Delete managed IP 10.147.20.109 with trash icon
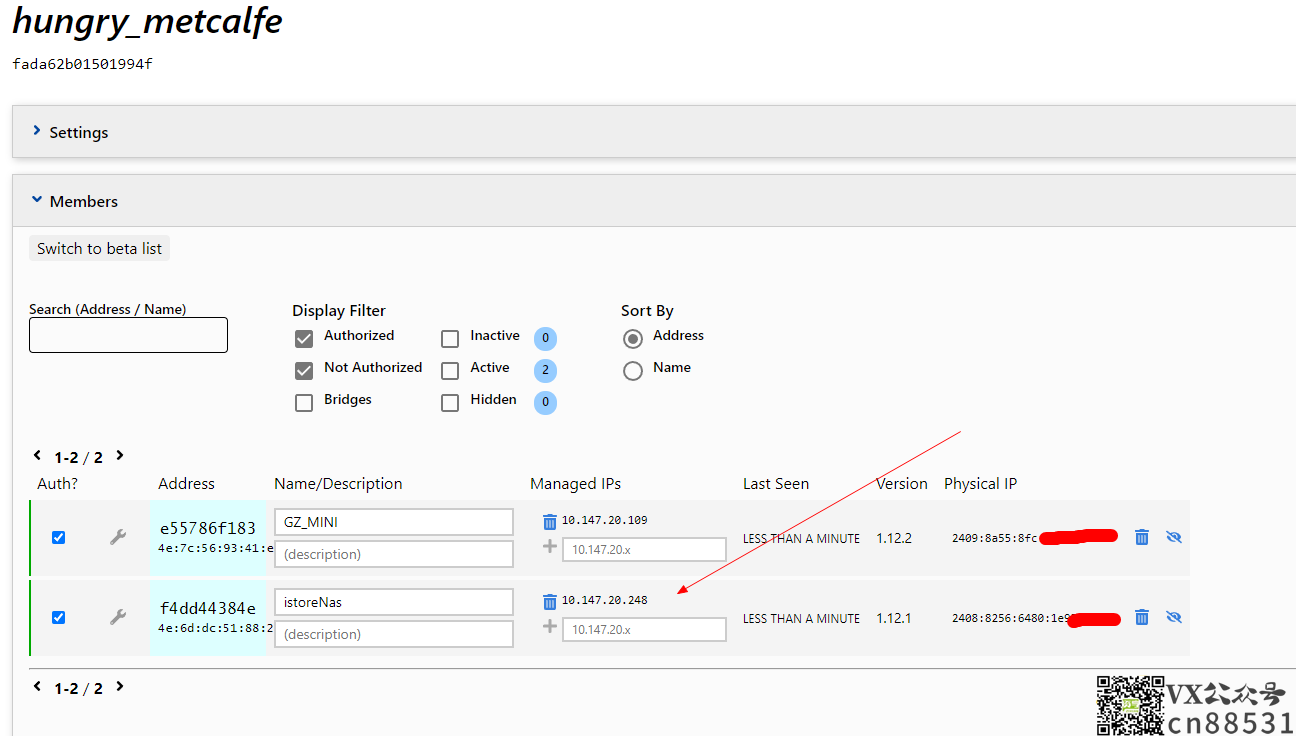This screenshot has height=736, width=1296. pos(549,521)
